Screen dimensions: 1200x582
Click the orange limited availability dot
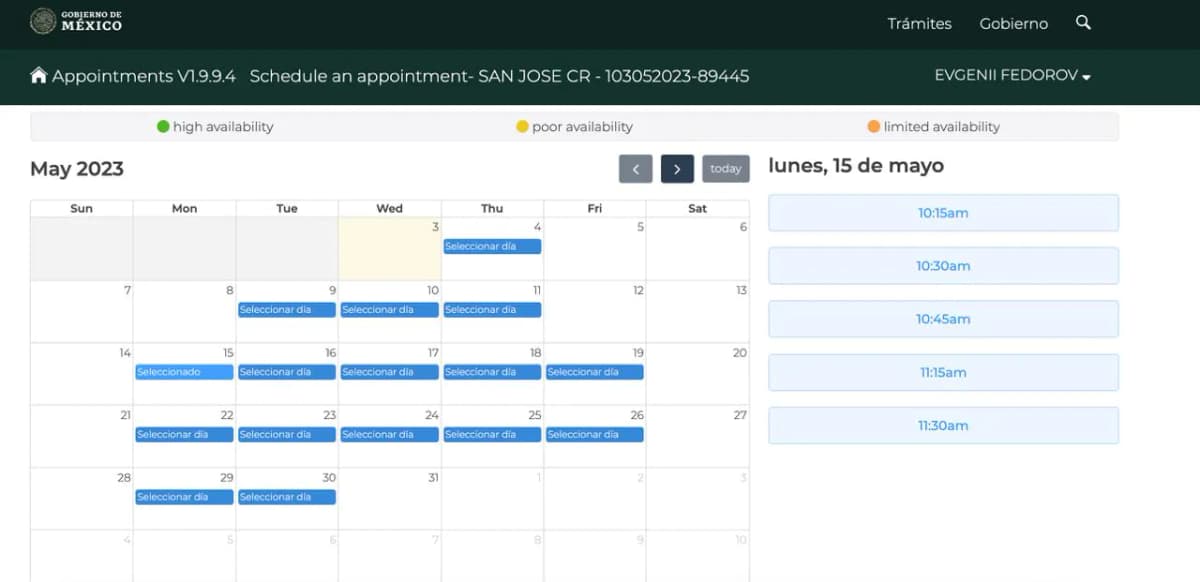pyautogui.click(x=874, y=127)
